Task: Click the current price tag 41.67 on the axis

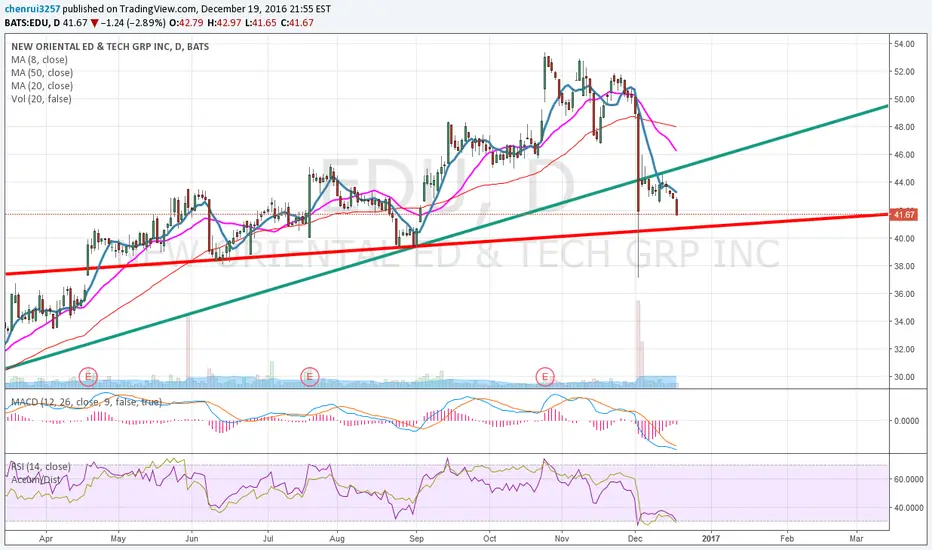Action: (903, 215)
